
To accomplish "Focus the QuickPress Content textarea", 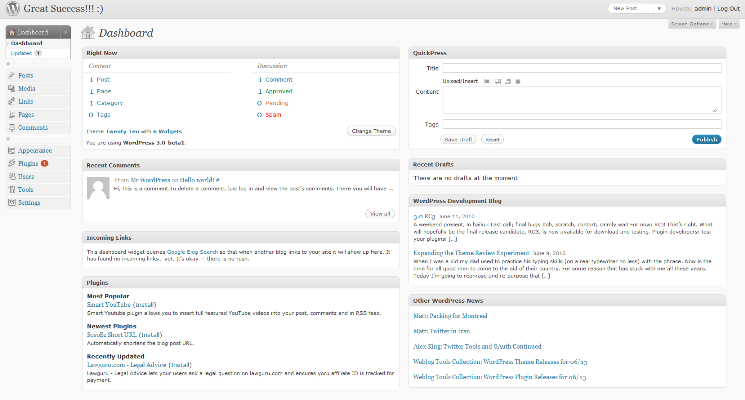I will 582,100.
